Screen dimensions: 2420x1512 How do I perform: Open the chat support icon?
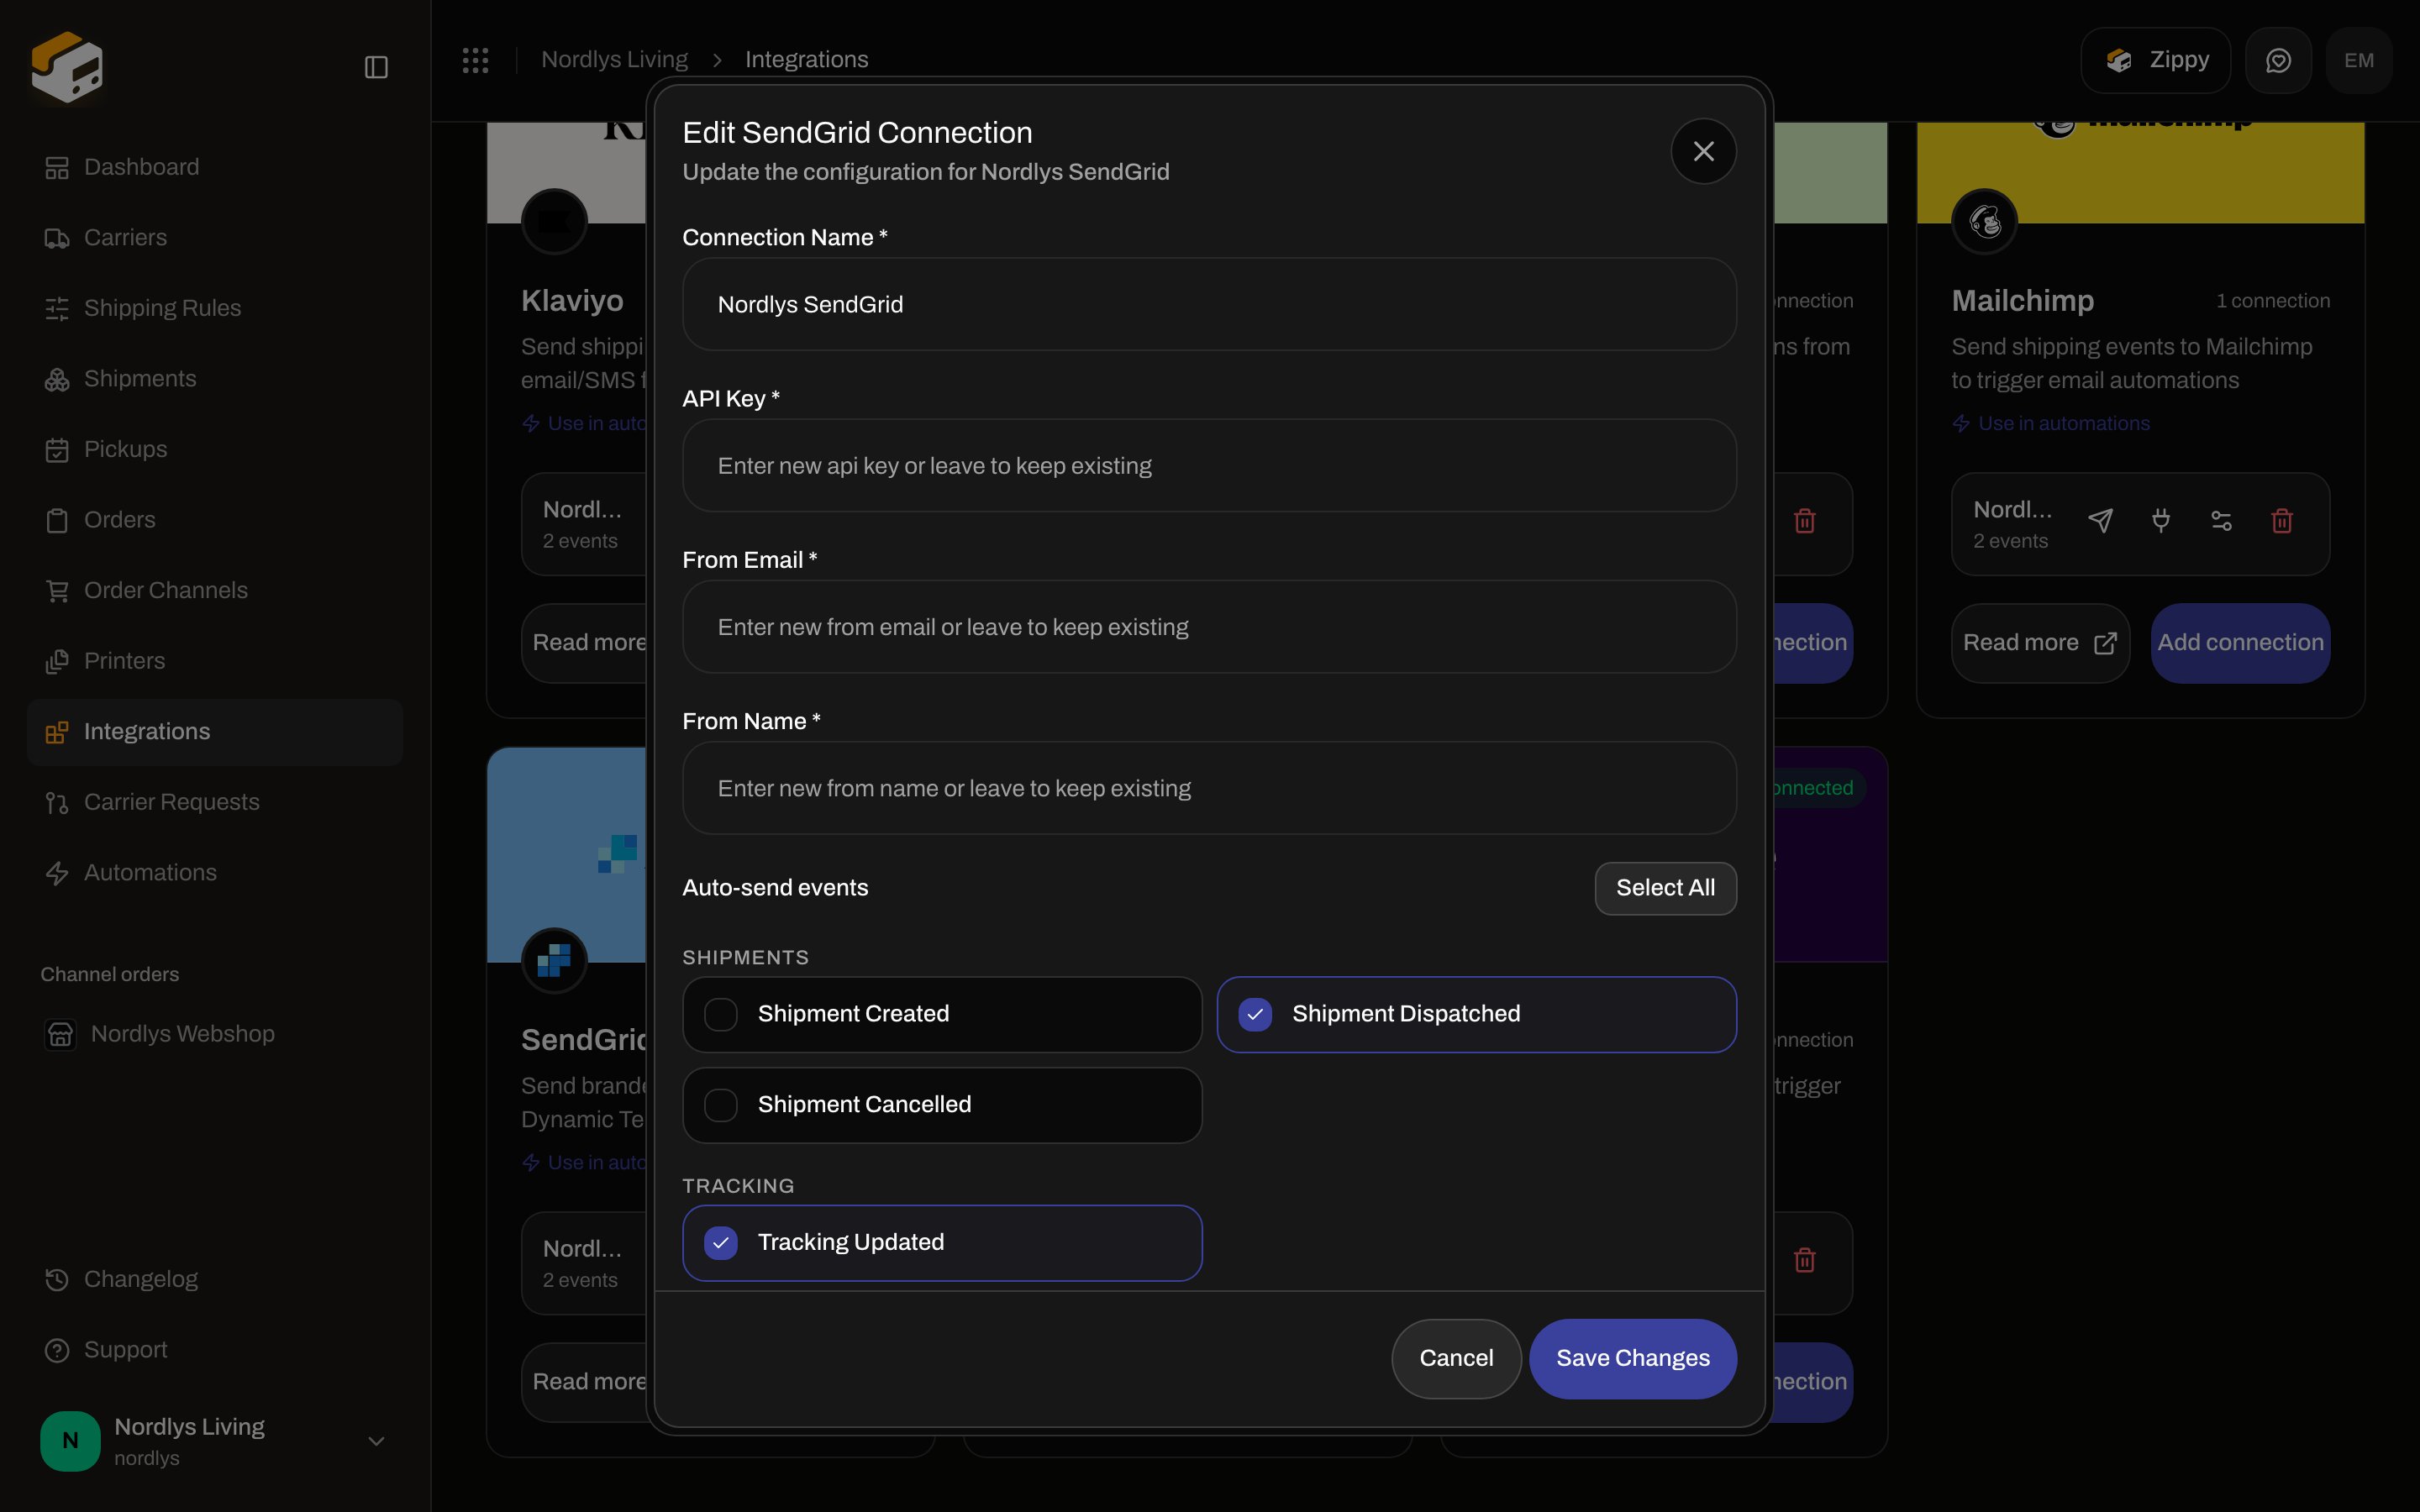click(2278, 60)
